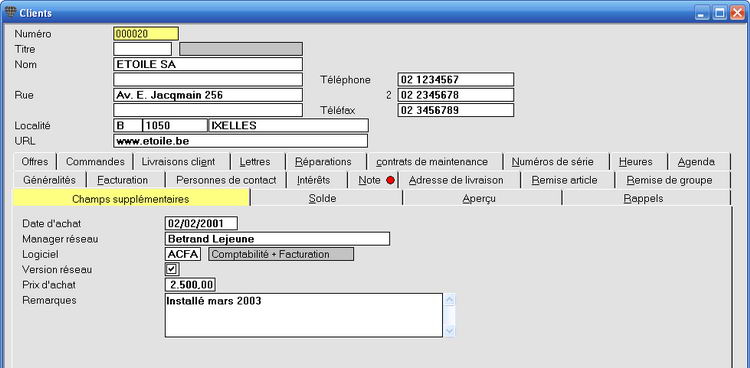Click the postal code field 1050
Image resolution: width=750 pixels, height=368 pixels.
175,125
